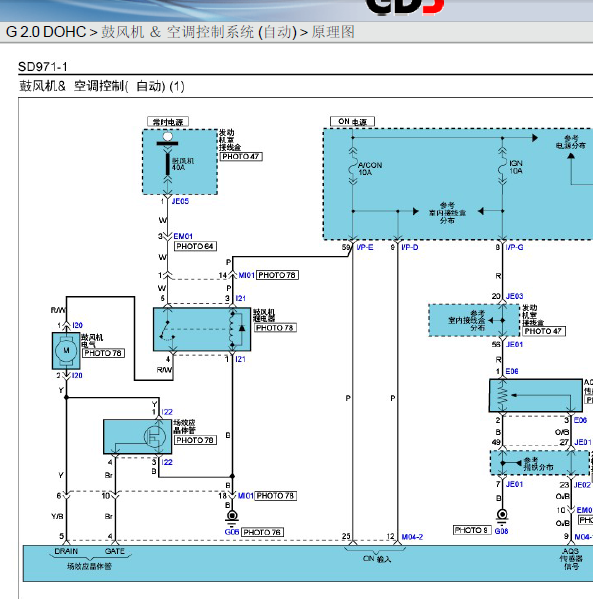
Task: Open PHOTO 78 for the 鼓风机继电器 relay
Action: click(x=275, y=328)
